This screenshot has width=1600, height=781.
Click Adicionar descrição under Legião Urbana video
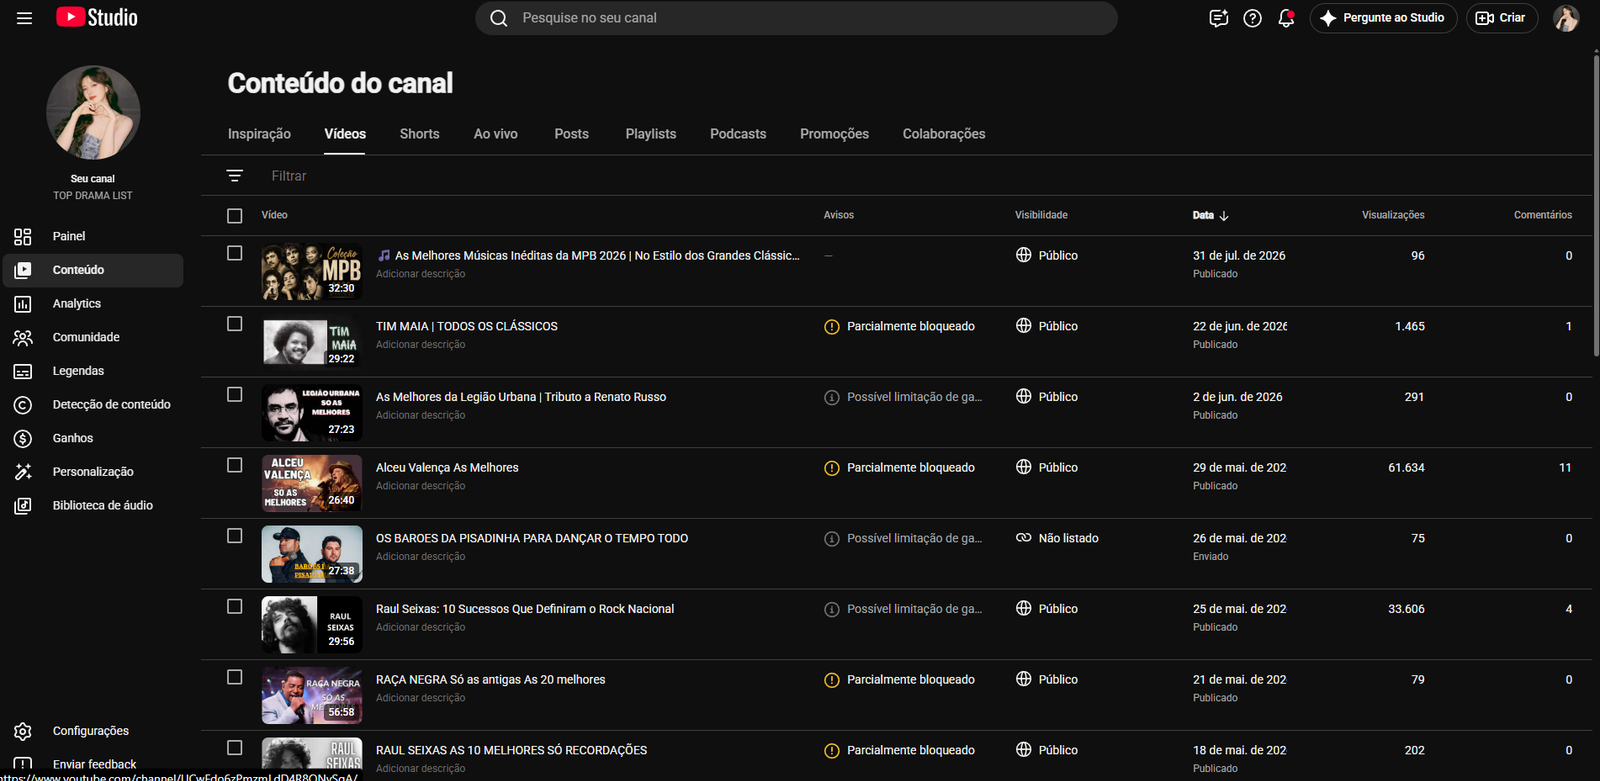click(x=421, y=416)
